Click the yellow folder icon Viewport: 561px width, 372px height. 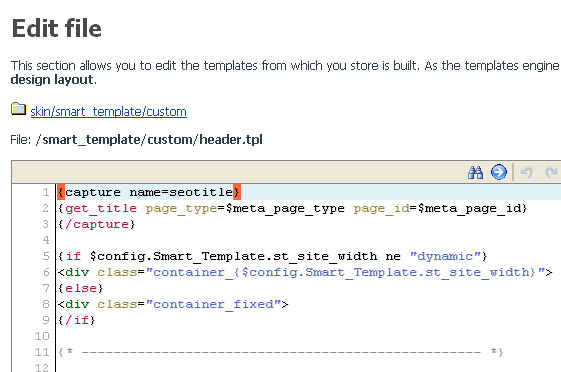(18, 109)
